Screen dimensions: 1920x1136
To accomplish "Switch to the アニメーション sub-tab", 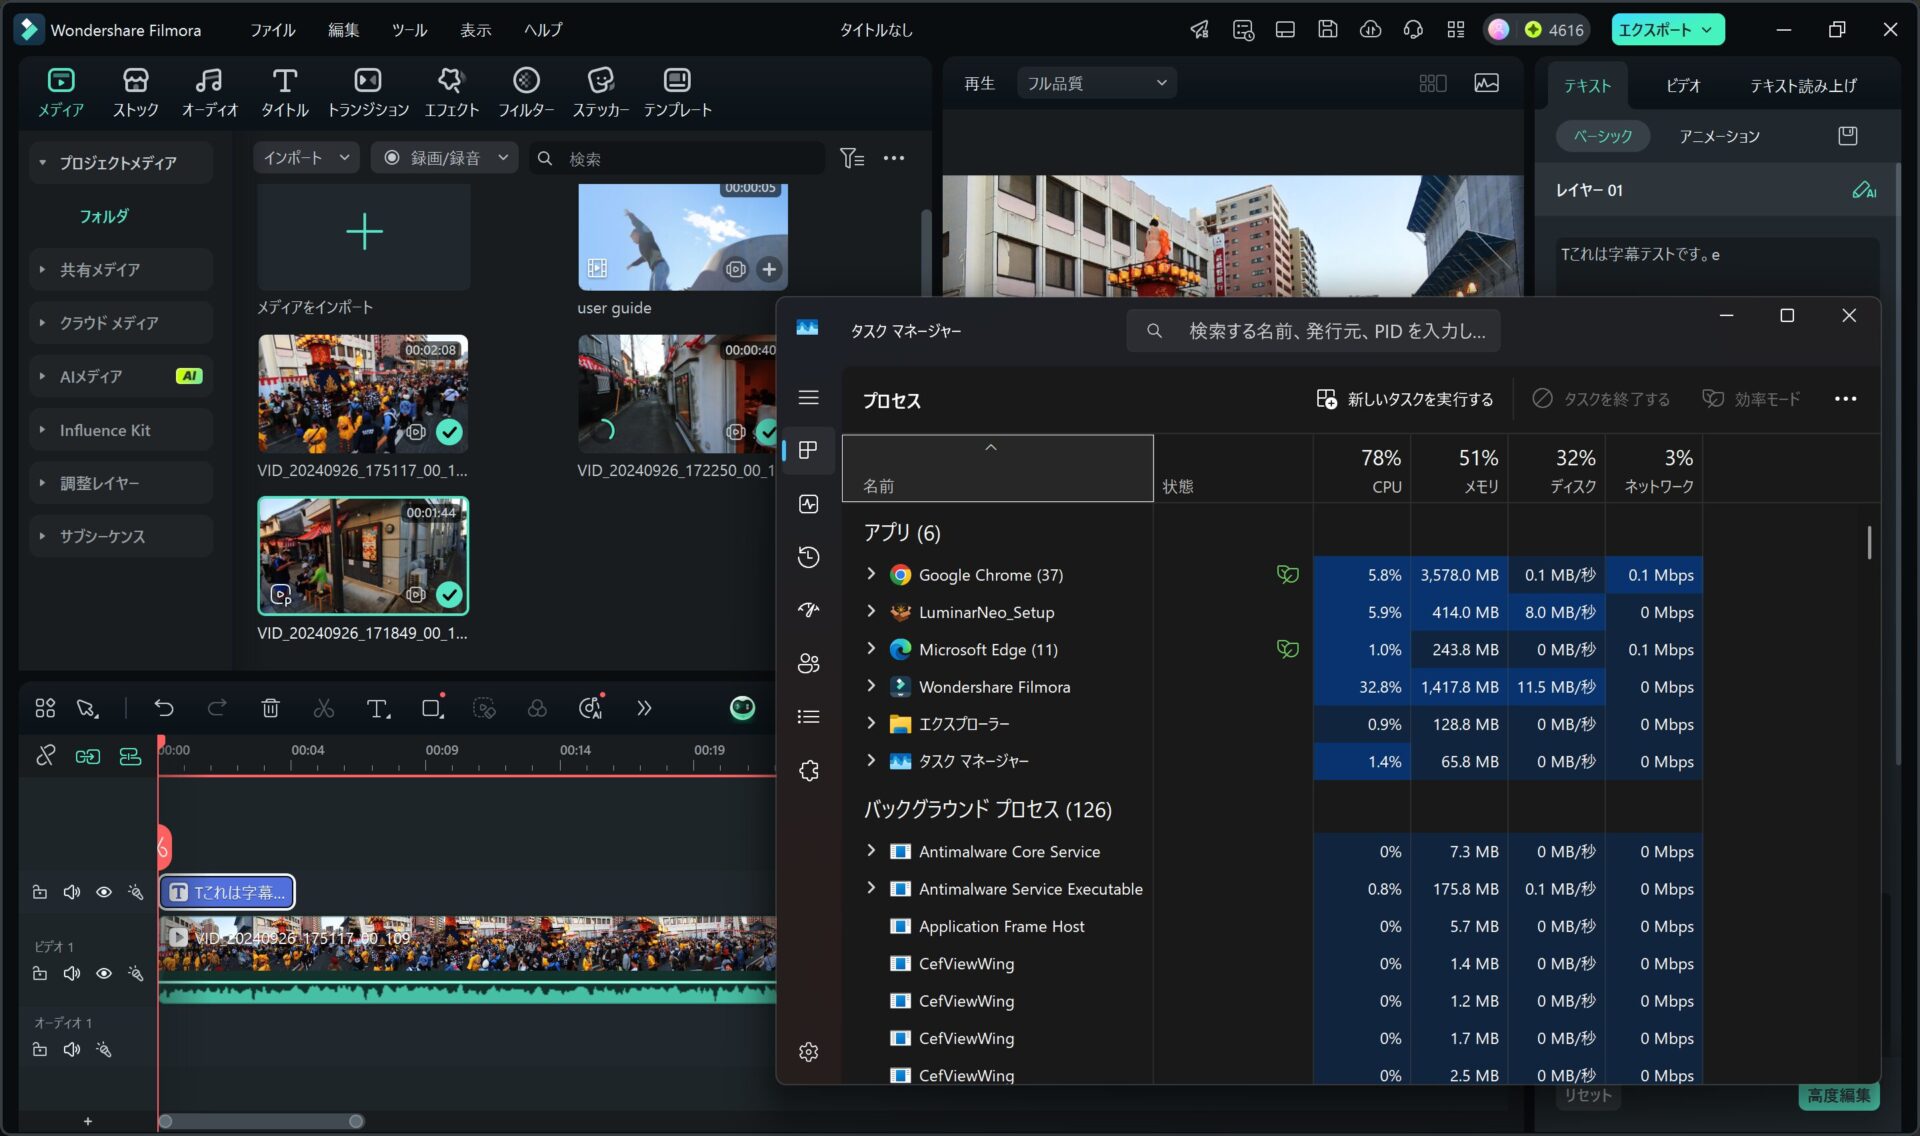I will tap(1719, 136).
